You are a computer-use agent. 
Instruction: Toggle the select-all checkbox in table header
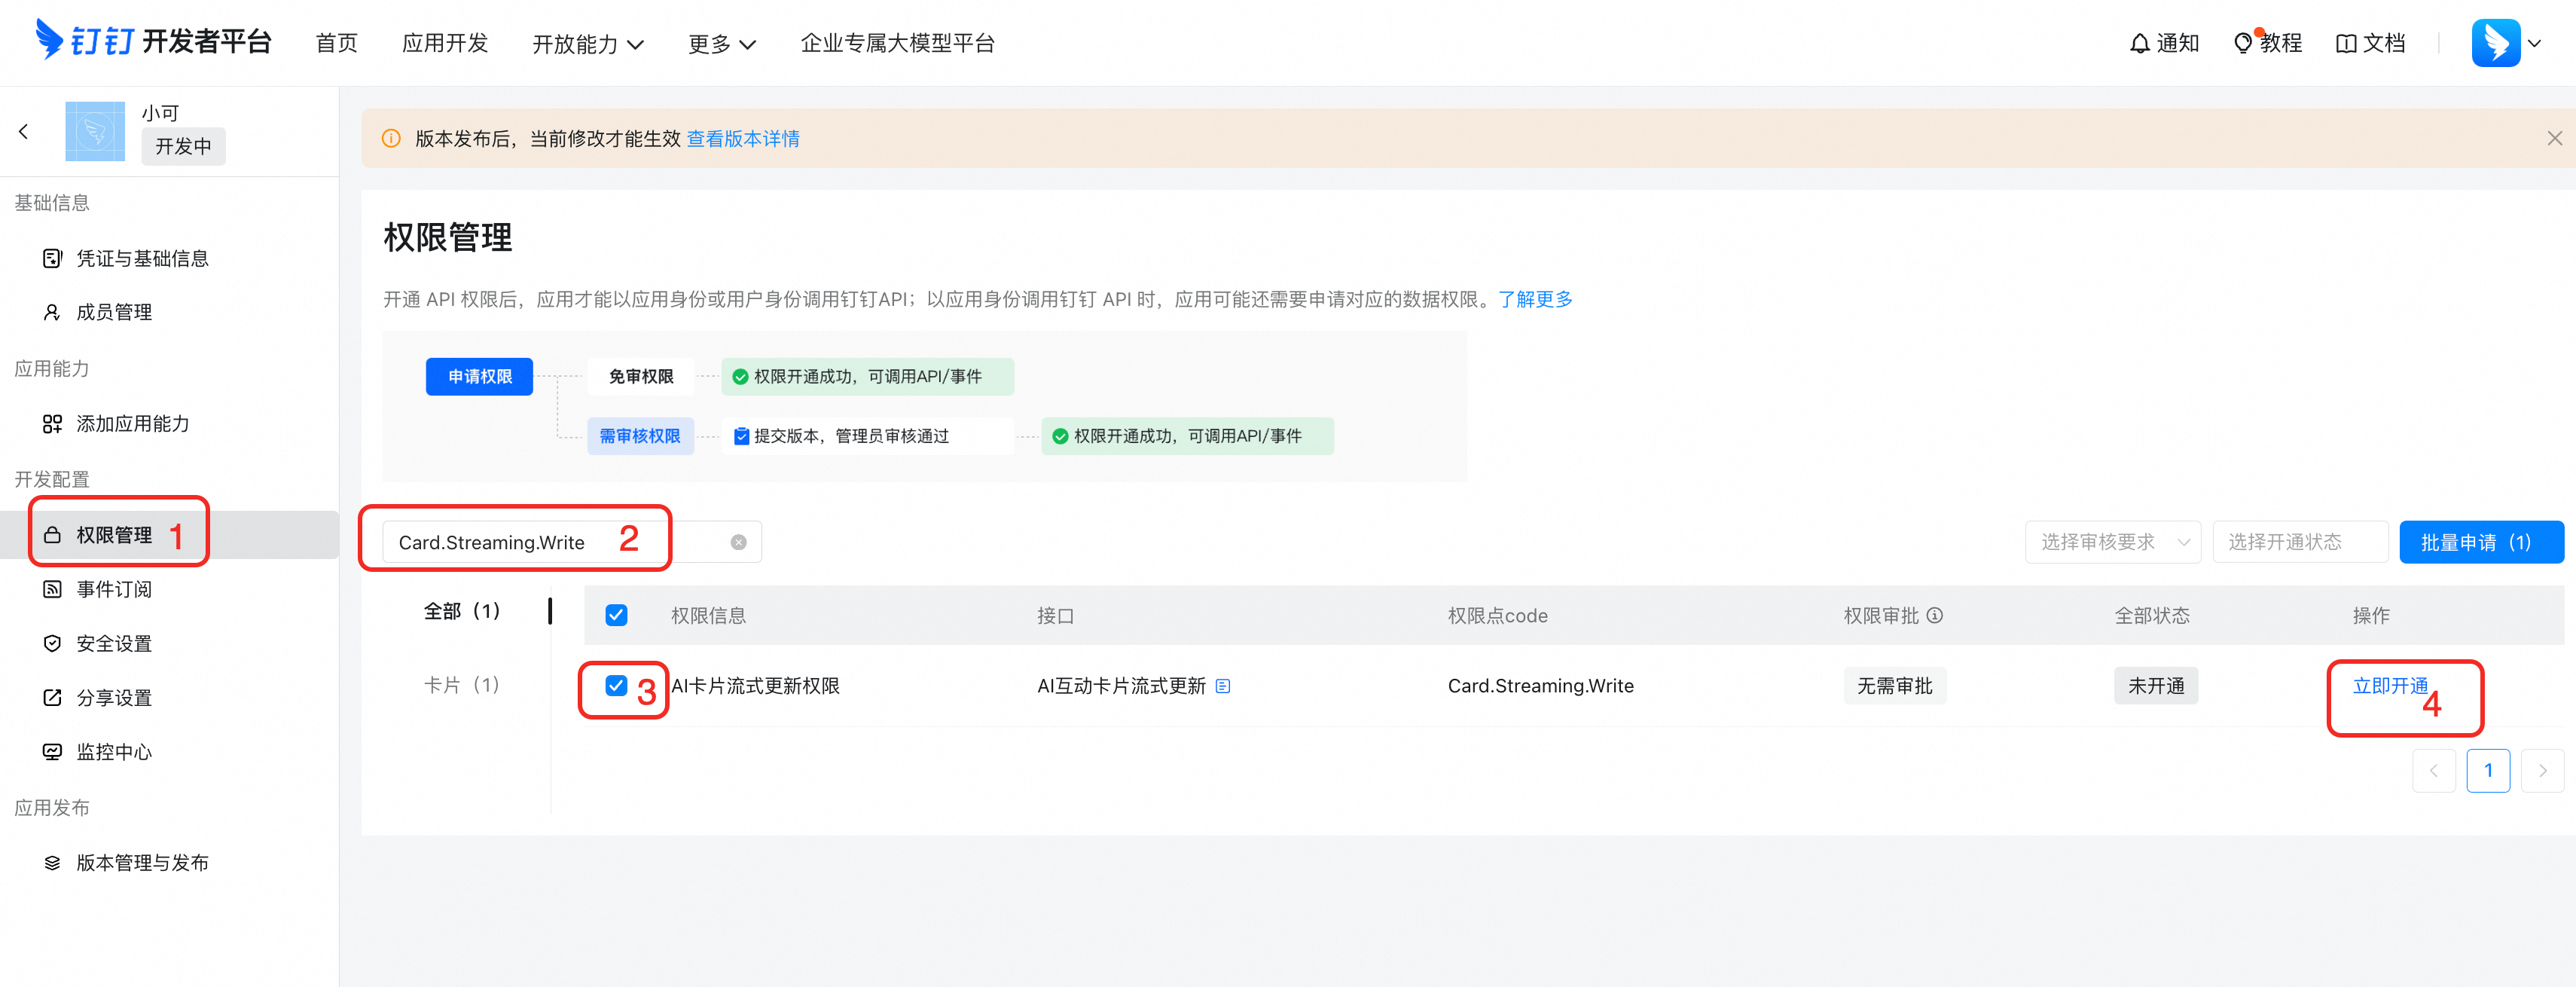click(616, 615)
